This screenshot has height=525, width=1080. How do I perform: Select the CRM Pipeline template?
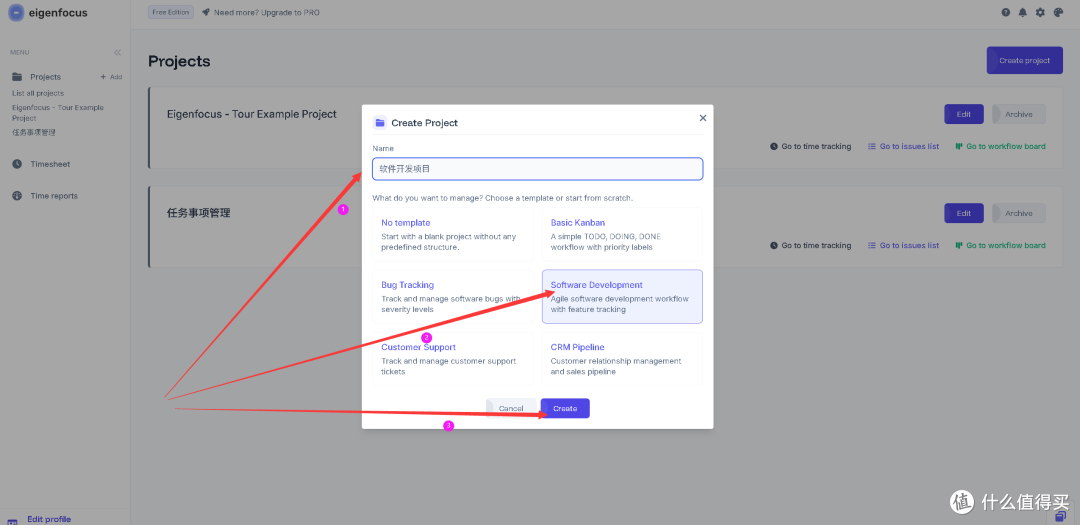(x=622, y=358)
